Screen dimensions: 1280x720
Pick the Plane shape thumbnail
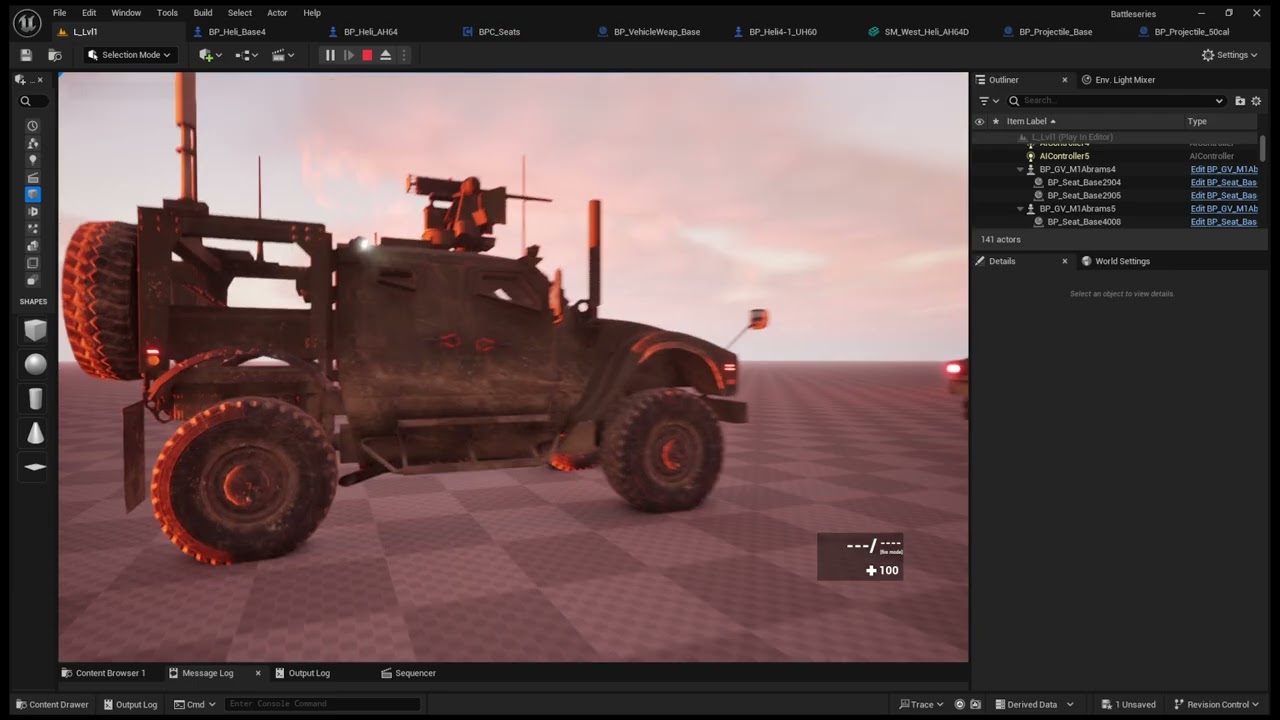click(x=35, y=467)
